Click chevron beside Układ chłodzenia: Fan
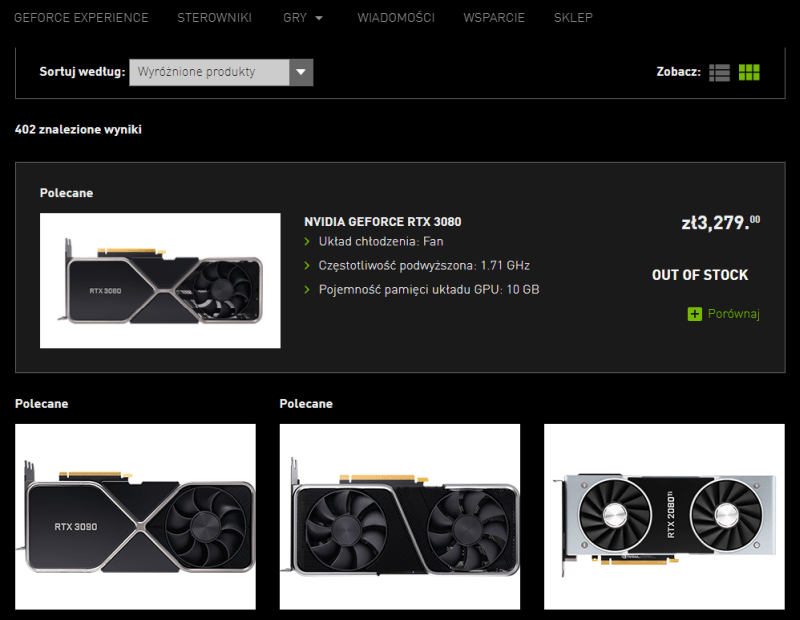The image size is (800, 620). pos(308,242)
